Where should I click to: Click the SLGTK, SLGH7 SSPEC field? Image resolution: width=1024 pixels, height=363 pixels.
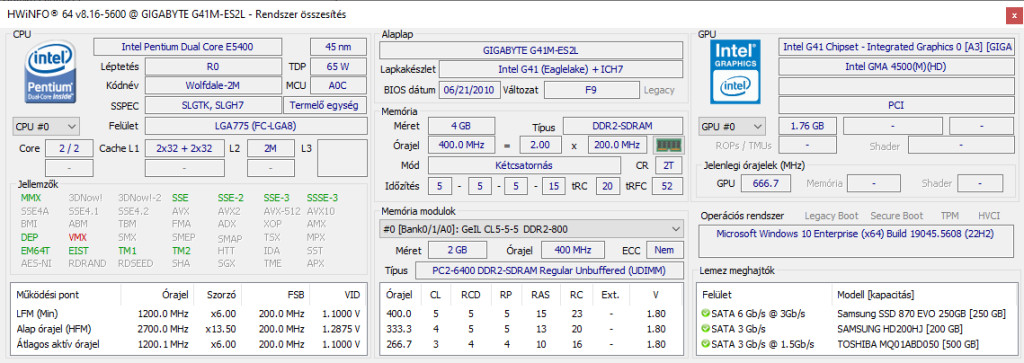point(213,105)
